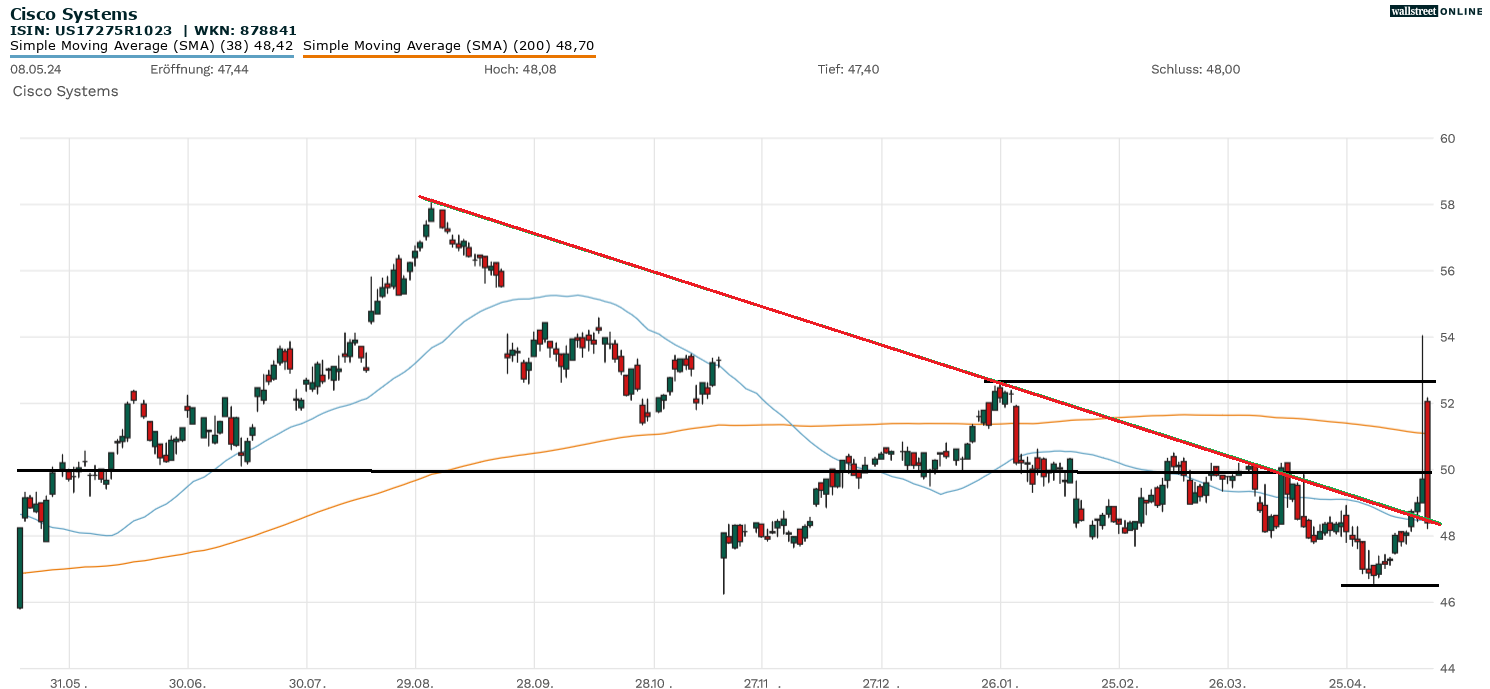1490x689 pixels.
Task: Click the orange line under the SMA (200) legend
Action: [x=448, y=57]
